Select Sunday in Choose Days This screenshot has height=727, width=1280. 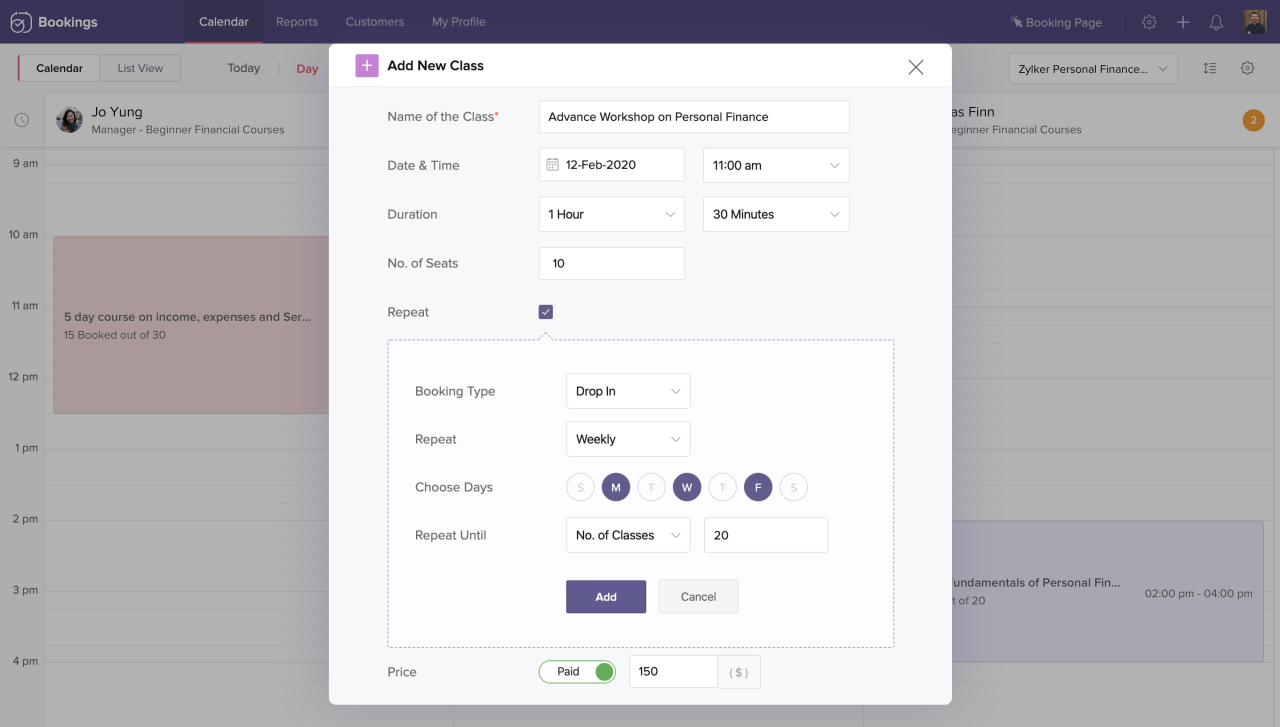pyautogui.click(x=580, y=487)
